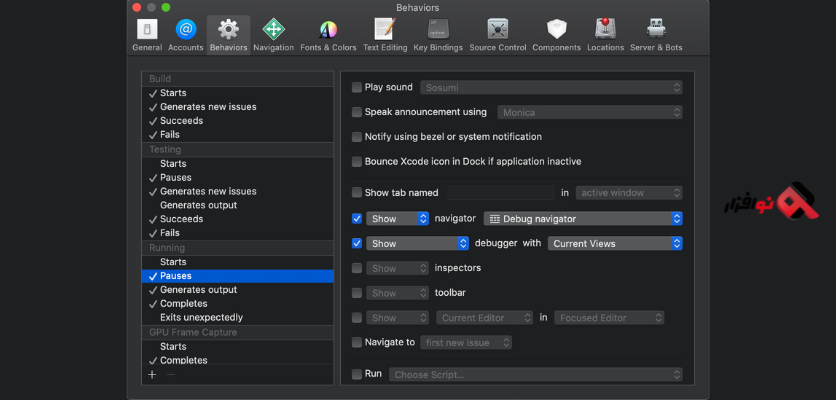
Task: Open the Monica voice dropdown
Action: 590,113
